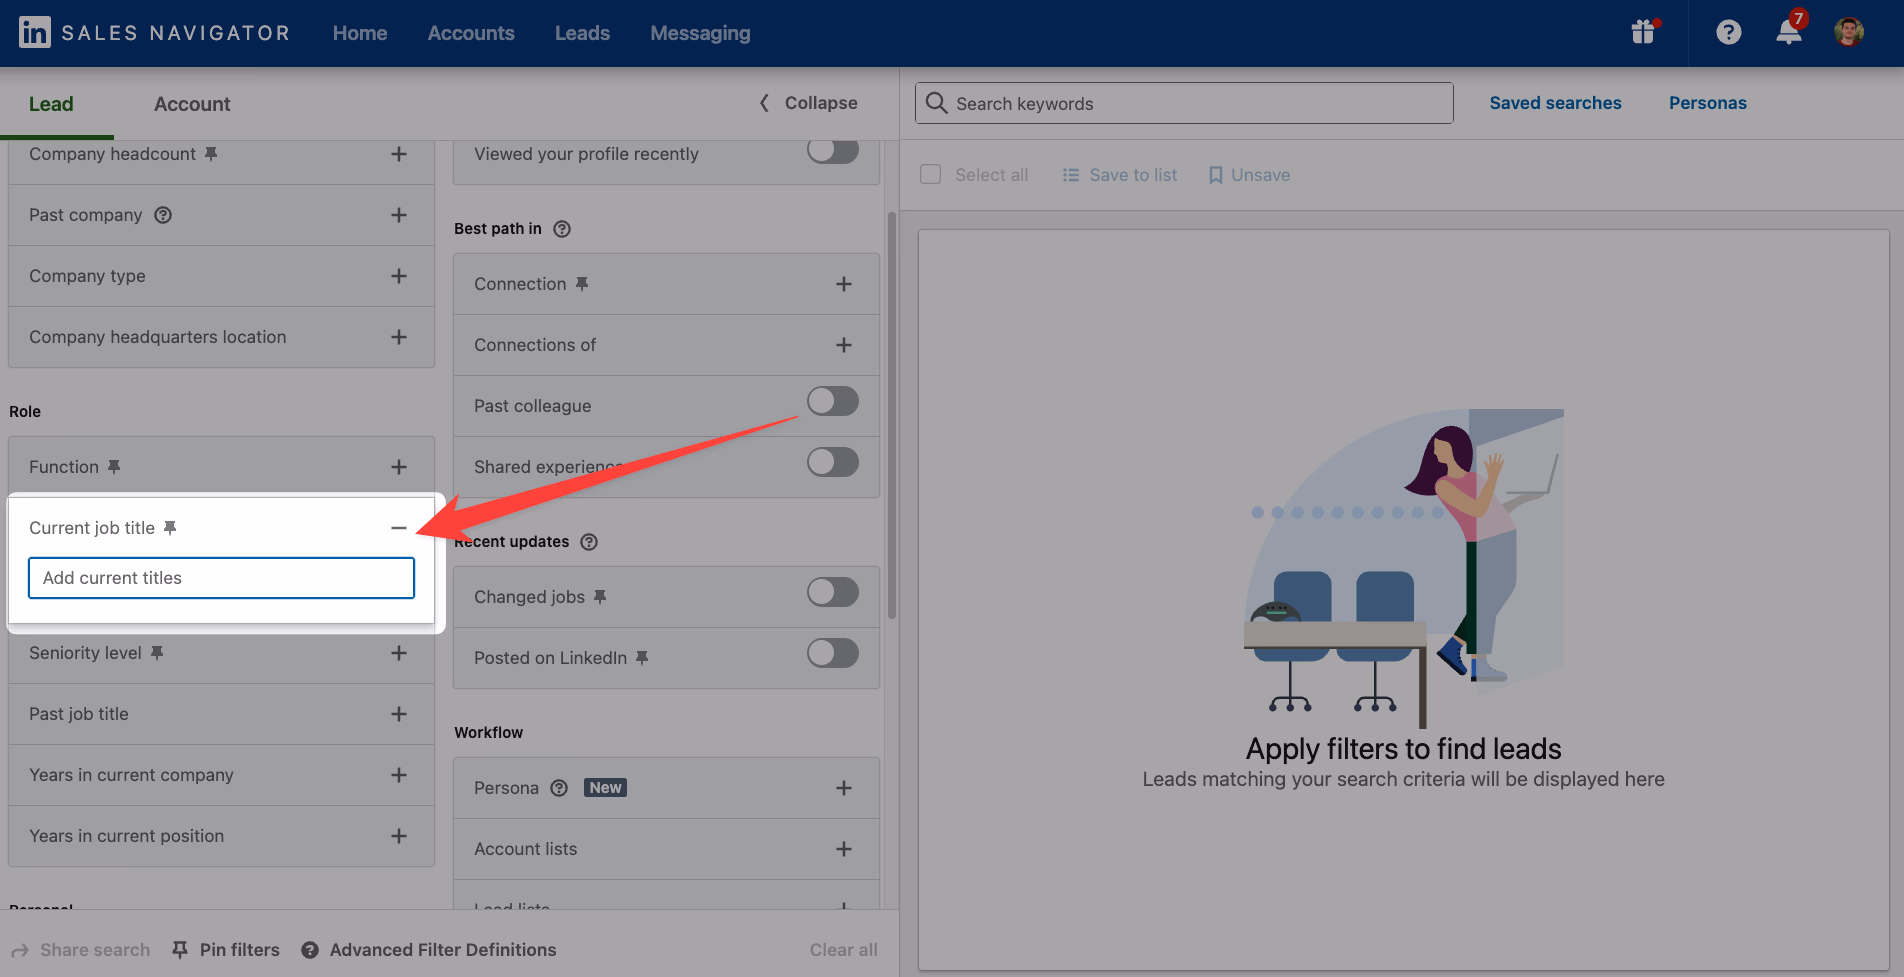The image size is (1904, 977).
Task: Click the Advanced Filter Definitions link
Action: pos(443,950)
